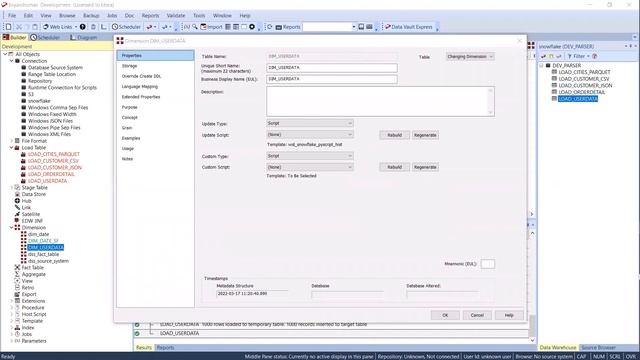Click the monitor icon after the reports combo
The height and width of the screenshot is (360, 640).
(361, 27)
